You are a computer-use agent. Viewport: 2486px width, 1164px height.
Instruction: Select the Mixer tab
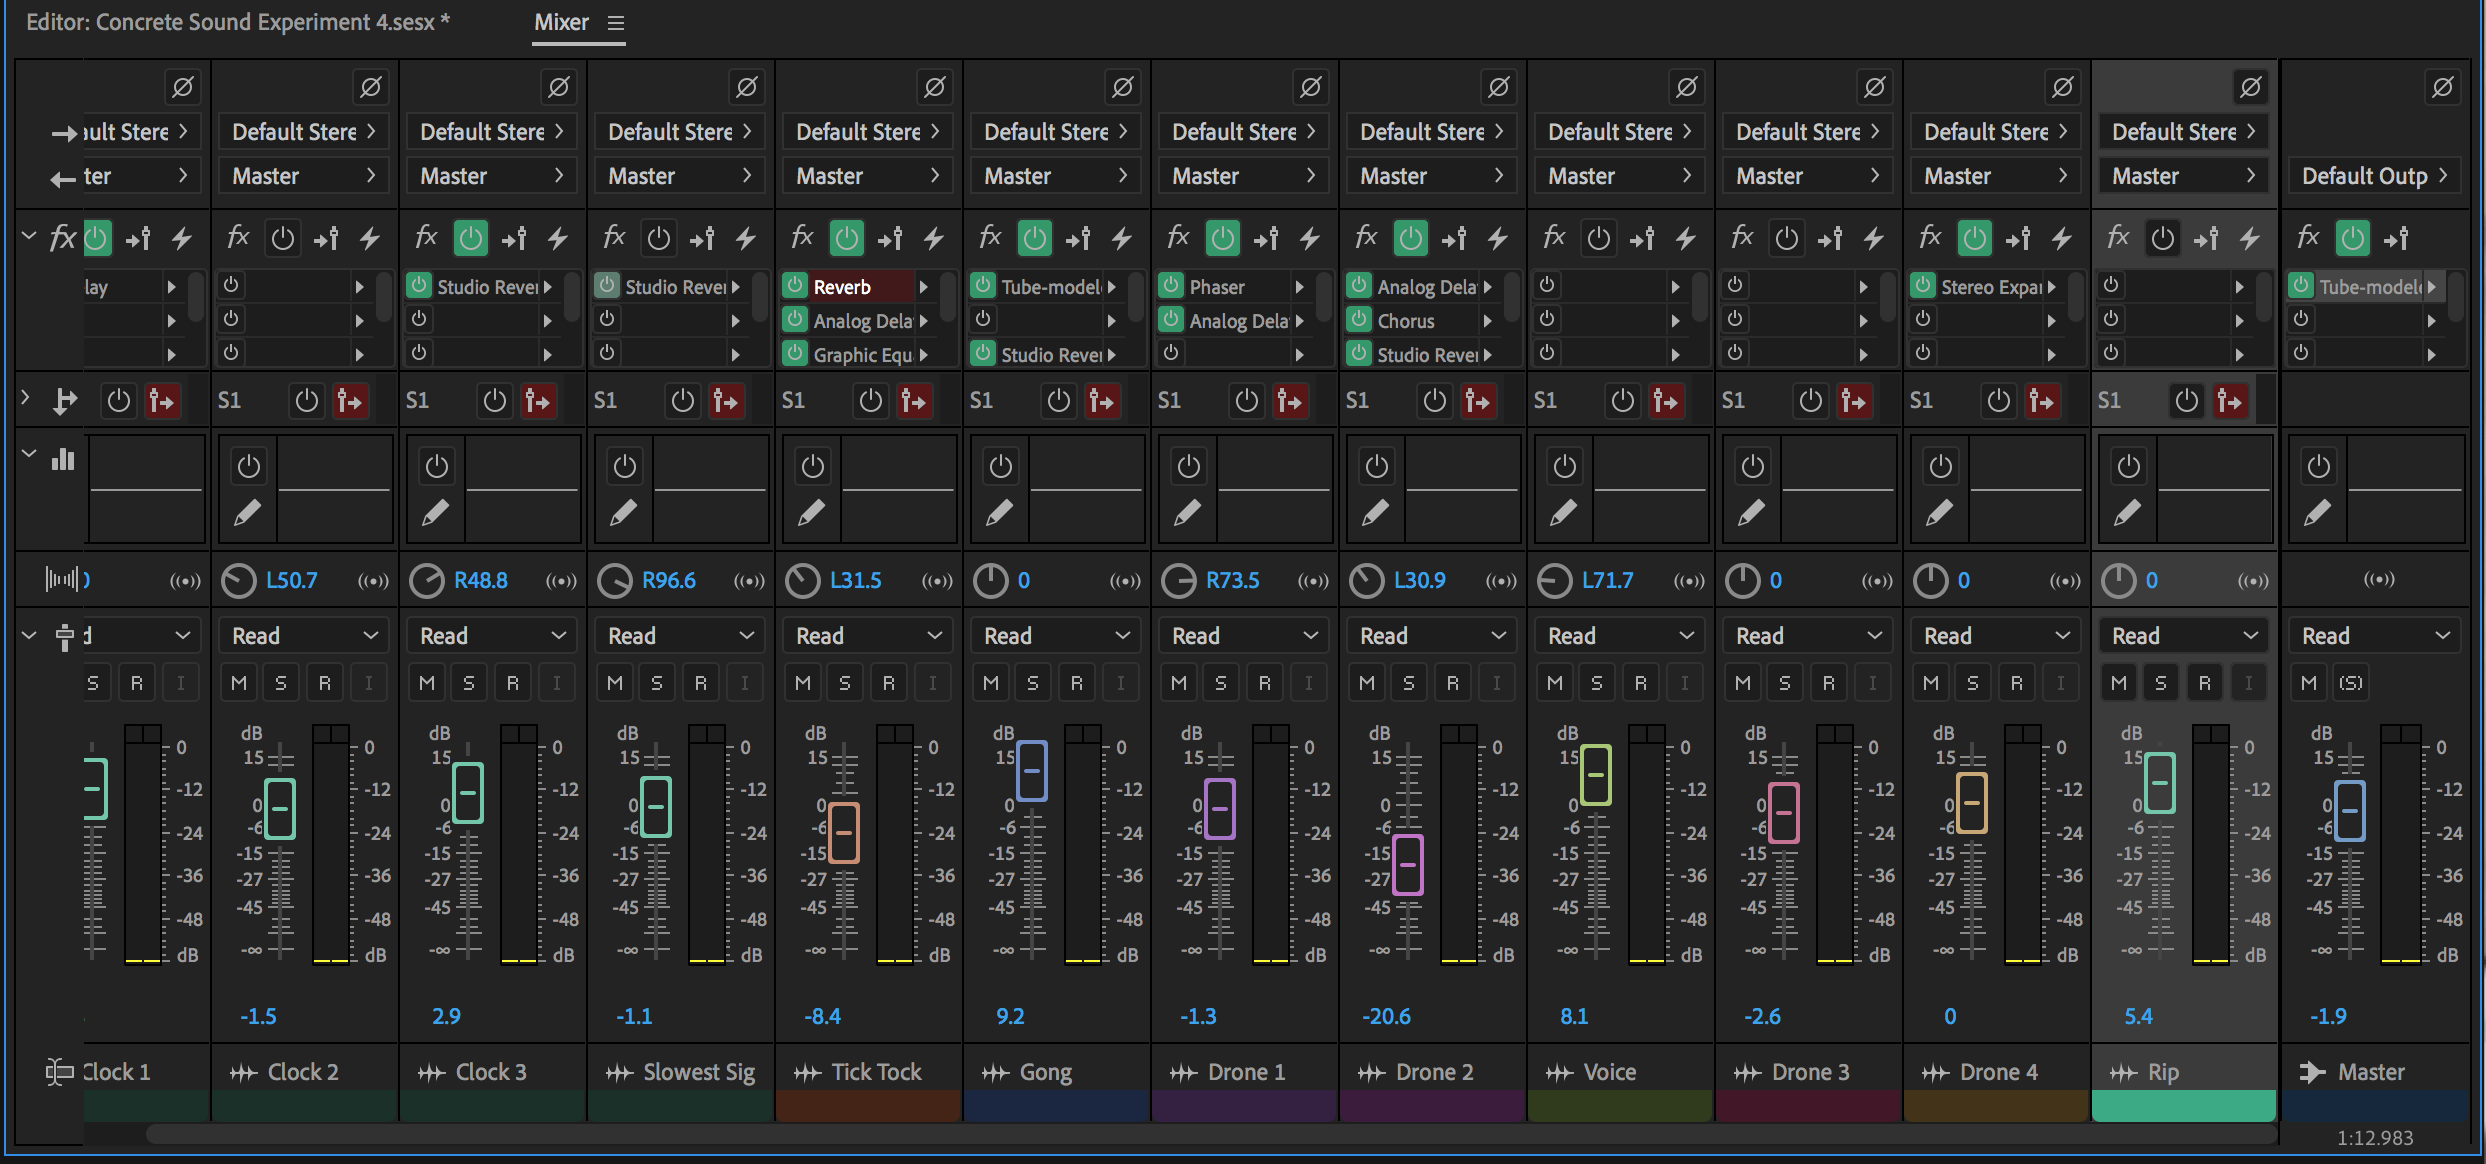tap(561, 23)
